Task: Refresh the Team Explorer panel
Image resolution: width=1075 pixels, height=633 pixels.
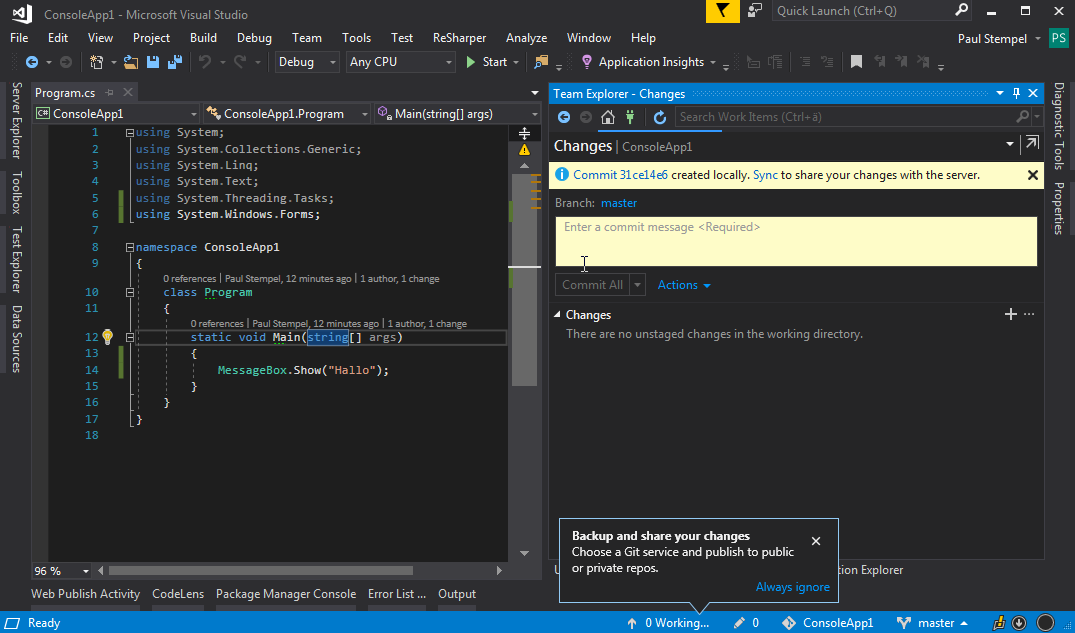Action: pos(660,117)
